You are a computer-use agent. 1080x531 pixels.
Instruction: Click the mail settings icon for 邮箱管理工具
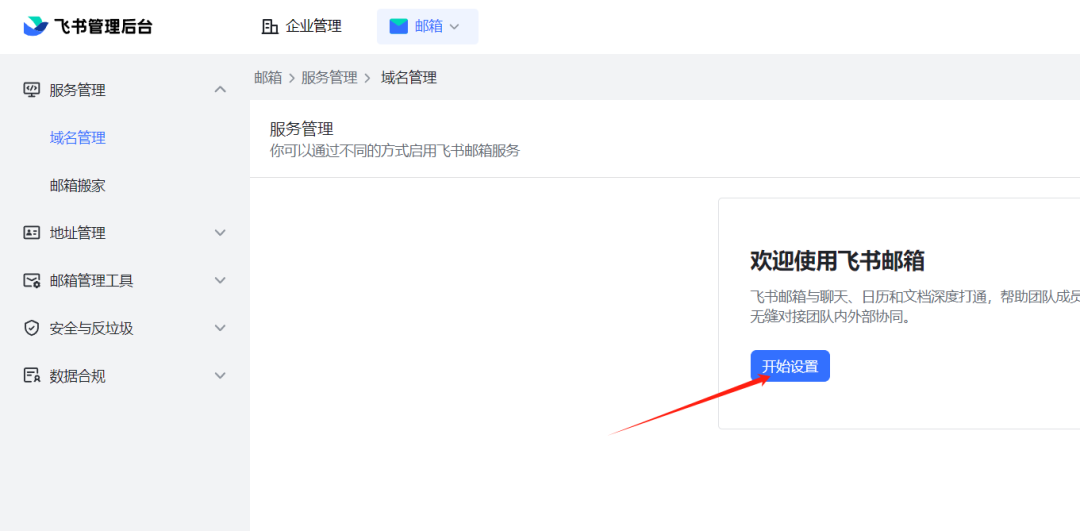coord(32,281)
